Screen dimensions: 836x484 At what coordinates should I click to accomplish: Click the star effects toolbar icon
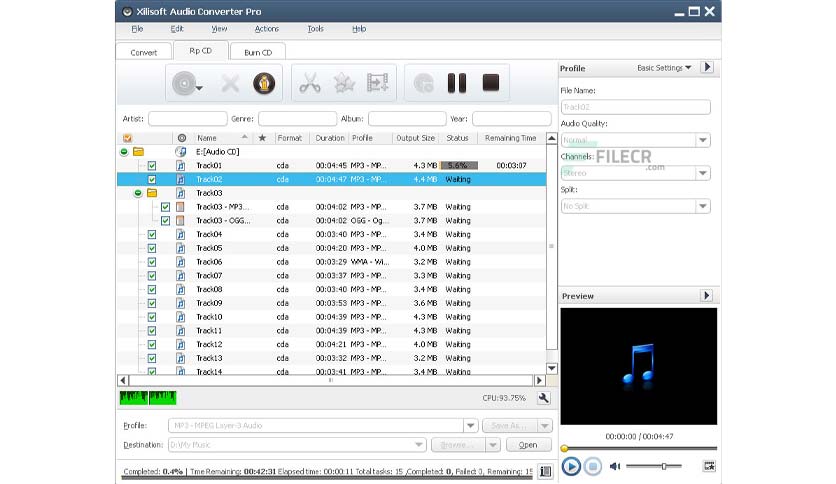(344, 83)
